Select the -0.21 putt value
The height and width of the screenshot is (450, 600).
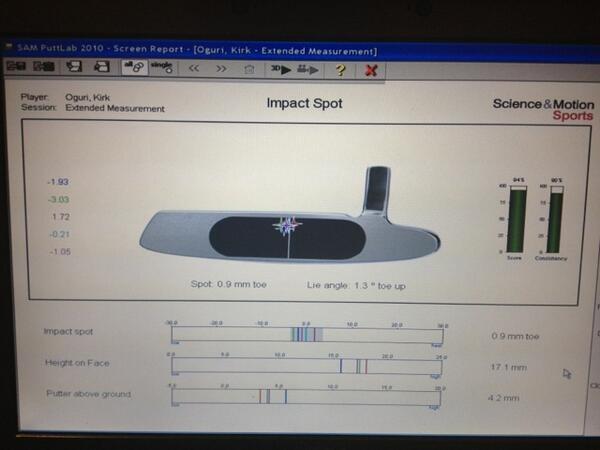[x=59, y=234]
